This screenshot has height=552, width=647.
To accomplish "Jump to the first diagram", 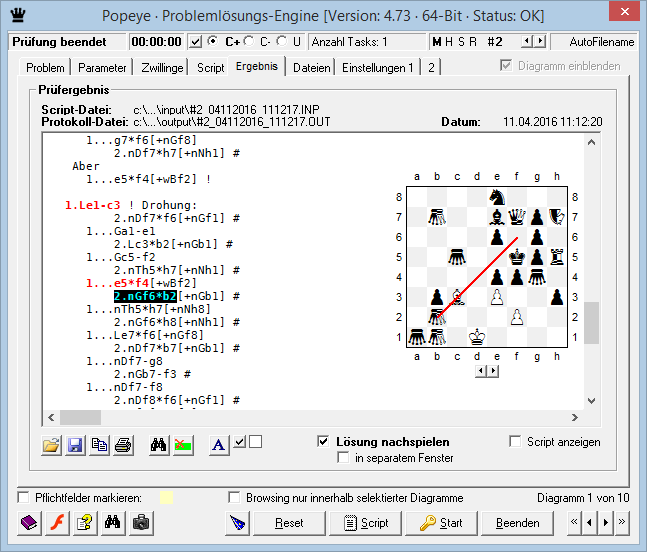I will pos(574,523).
